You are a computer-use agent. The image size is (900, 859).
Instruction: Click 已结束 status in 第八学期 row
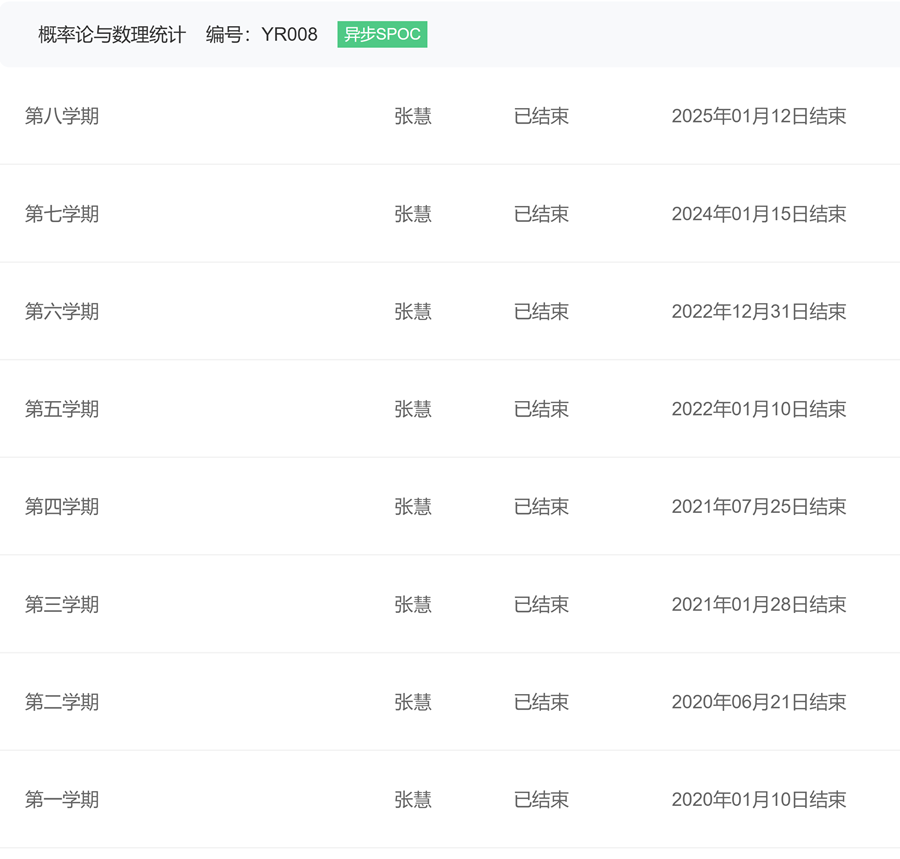click(x=541, y=116)
